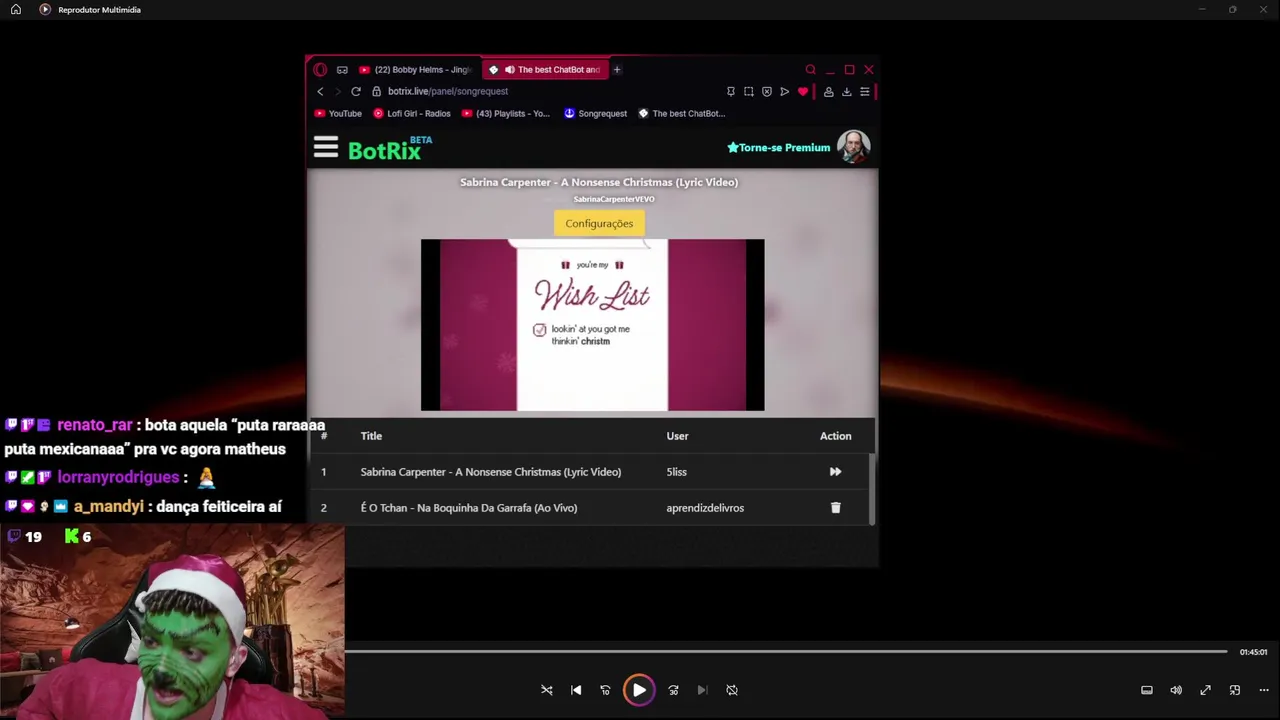Image resolution: width=1280 pixels, height=720 pixels.
Task: Click chat username a_mandyi
Action: pos(108,507)
